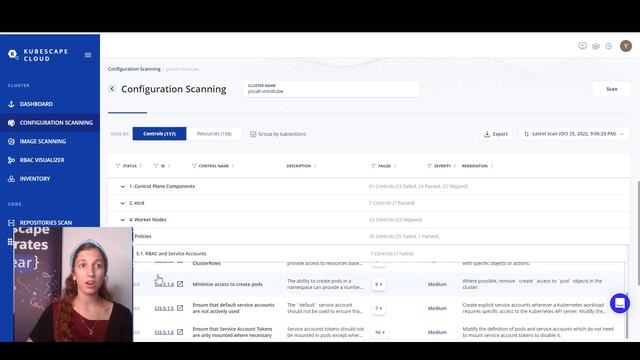640x360 pixels.
Task: Open failed count dropdown for Service Account Tokens
Action: 380,332
